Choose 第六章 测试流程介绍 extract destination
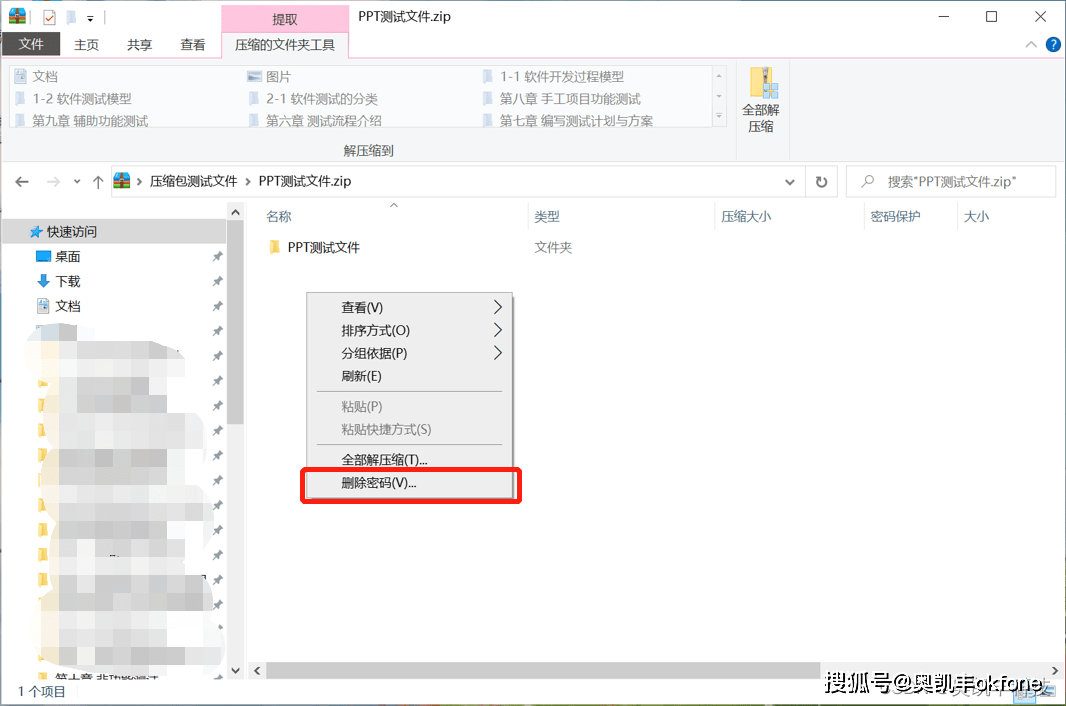This screenshot has width=1066, height=706. pyautogui.click(x=315, y=121)
